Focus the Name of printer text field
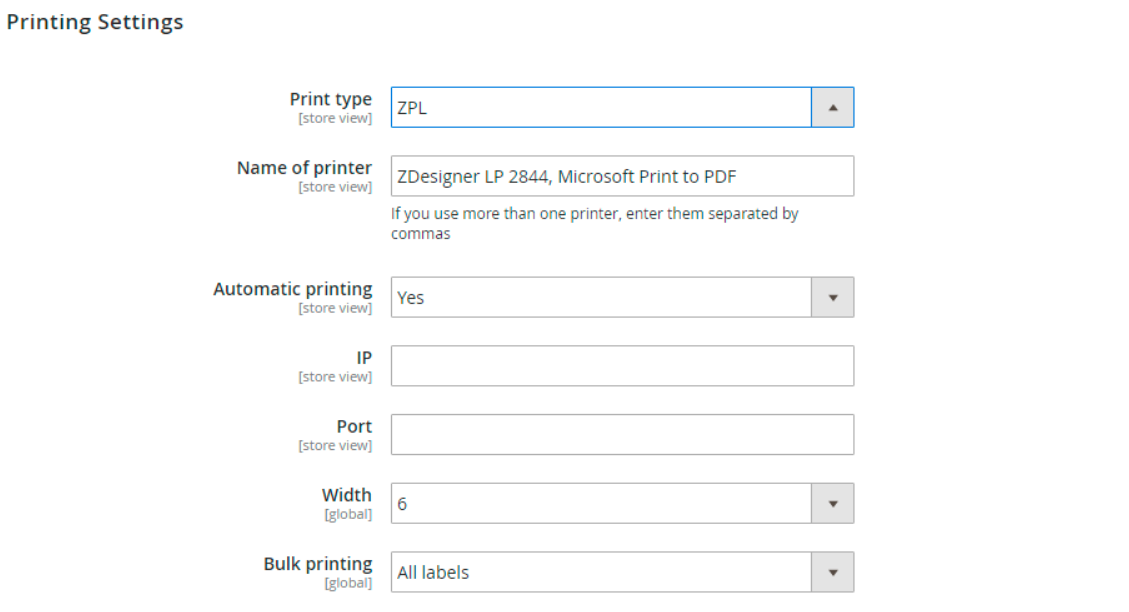Screen dimensions: 1129x612 pos(622,176)
